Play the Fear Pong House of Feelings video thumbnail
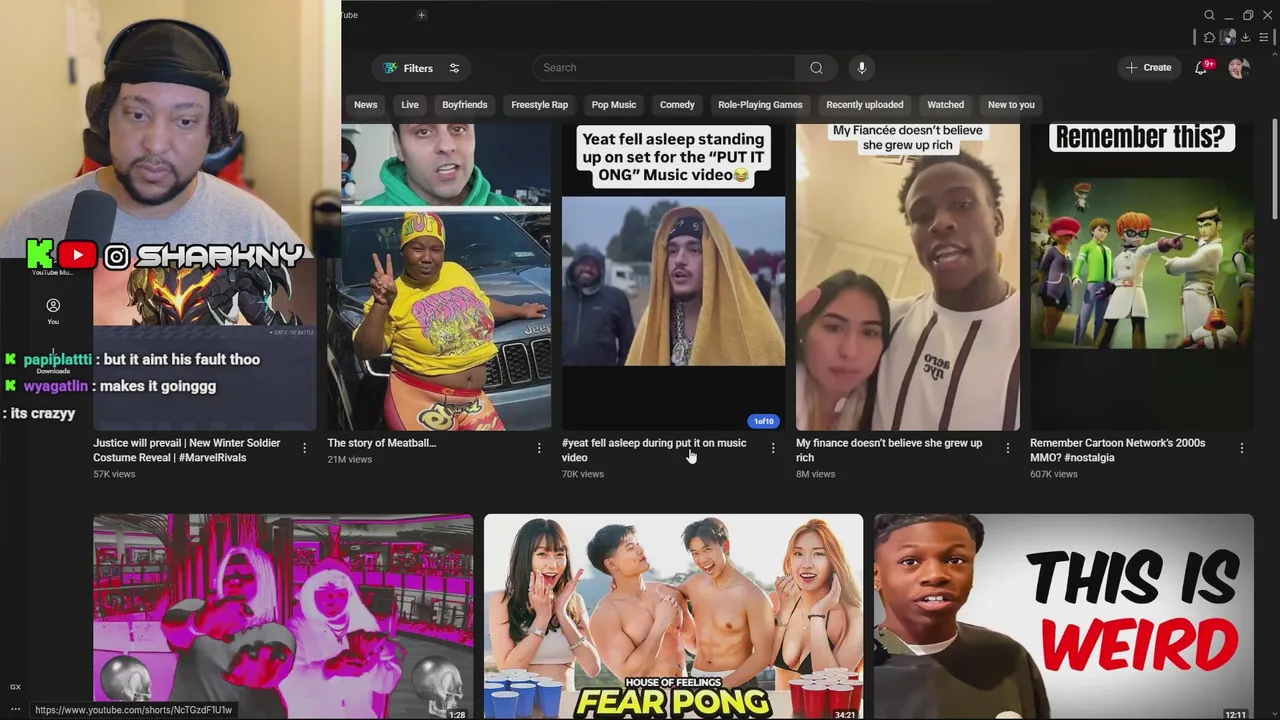 point(673,616)
